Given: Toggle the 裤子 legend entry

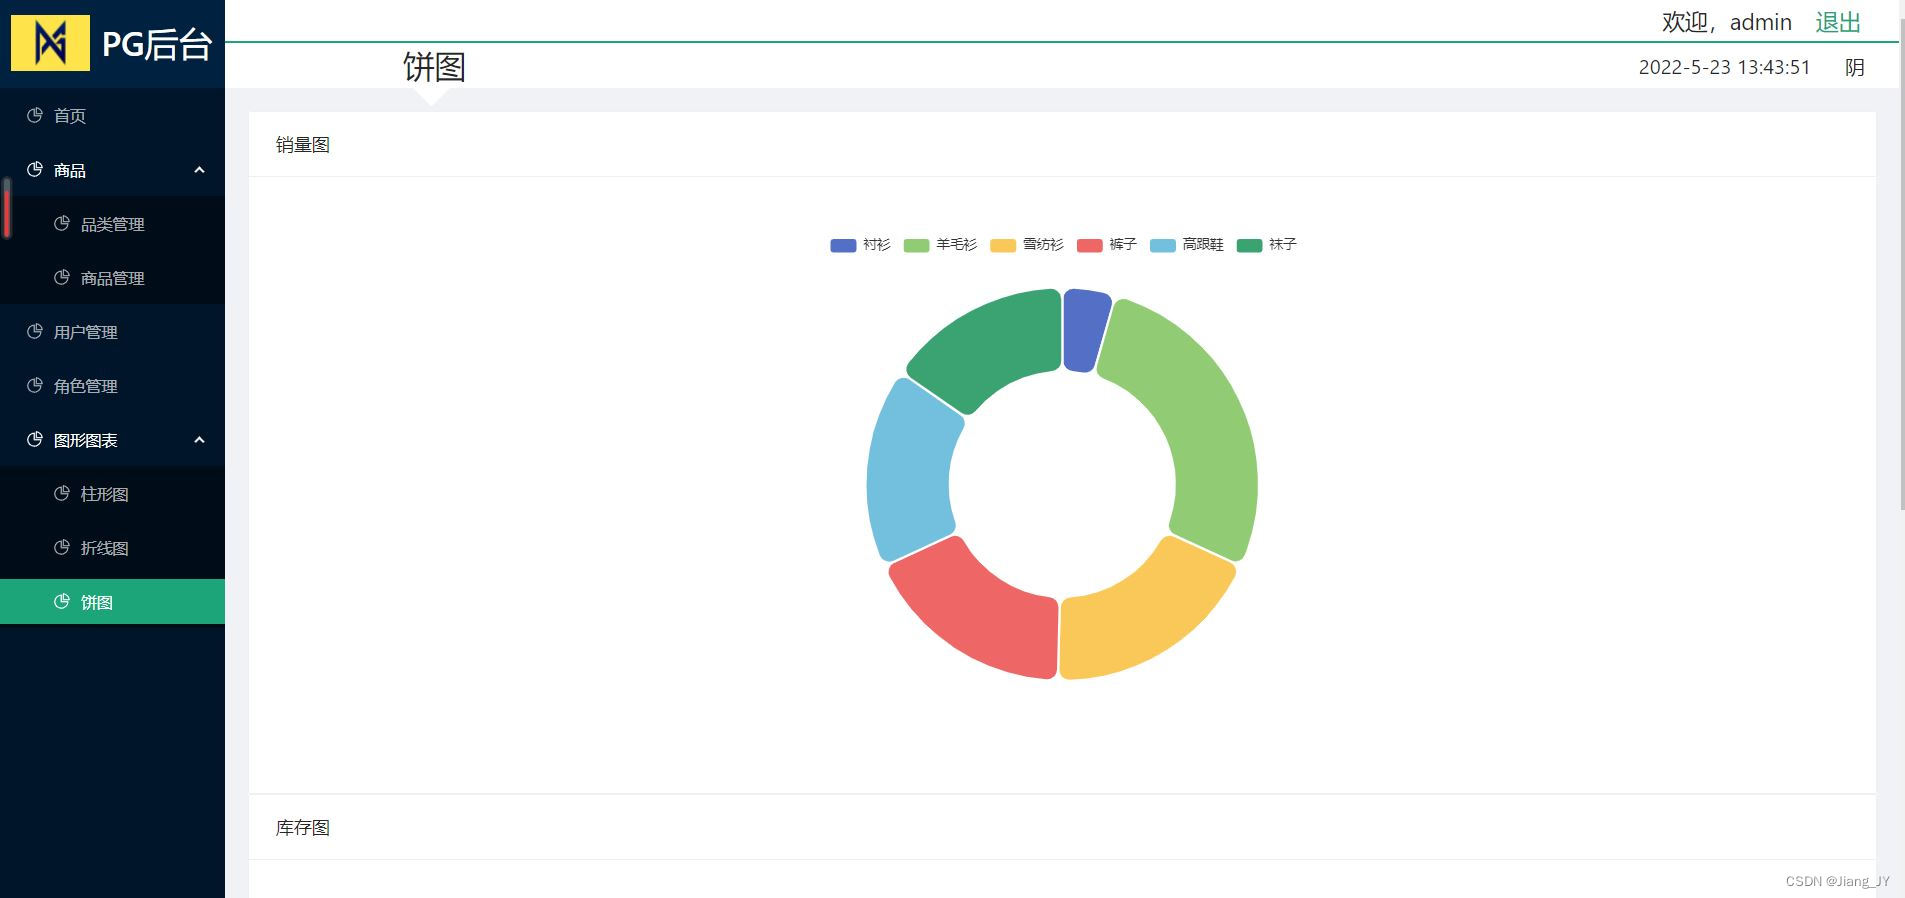Looking at the screenshot, I should pos(1107,245).
